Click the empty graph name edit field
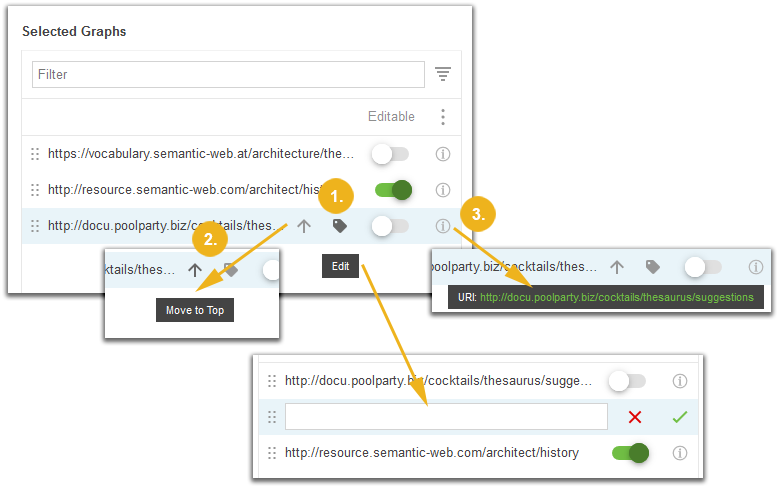 (x=446, y=417)
